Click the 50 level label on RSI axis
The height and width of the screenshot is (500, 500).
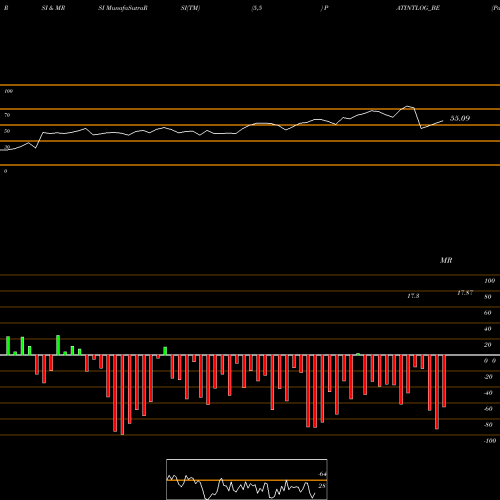click(7, 131)
